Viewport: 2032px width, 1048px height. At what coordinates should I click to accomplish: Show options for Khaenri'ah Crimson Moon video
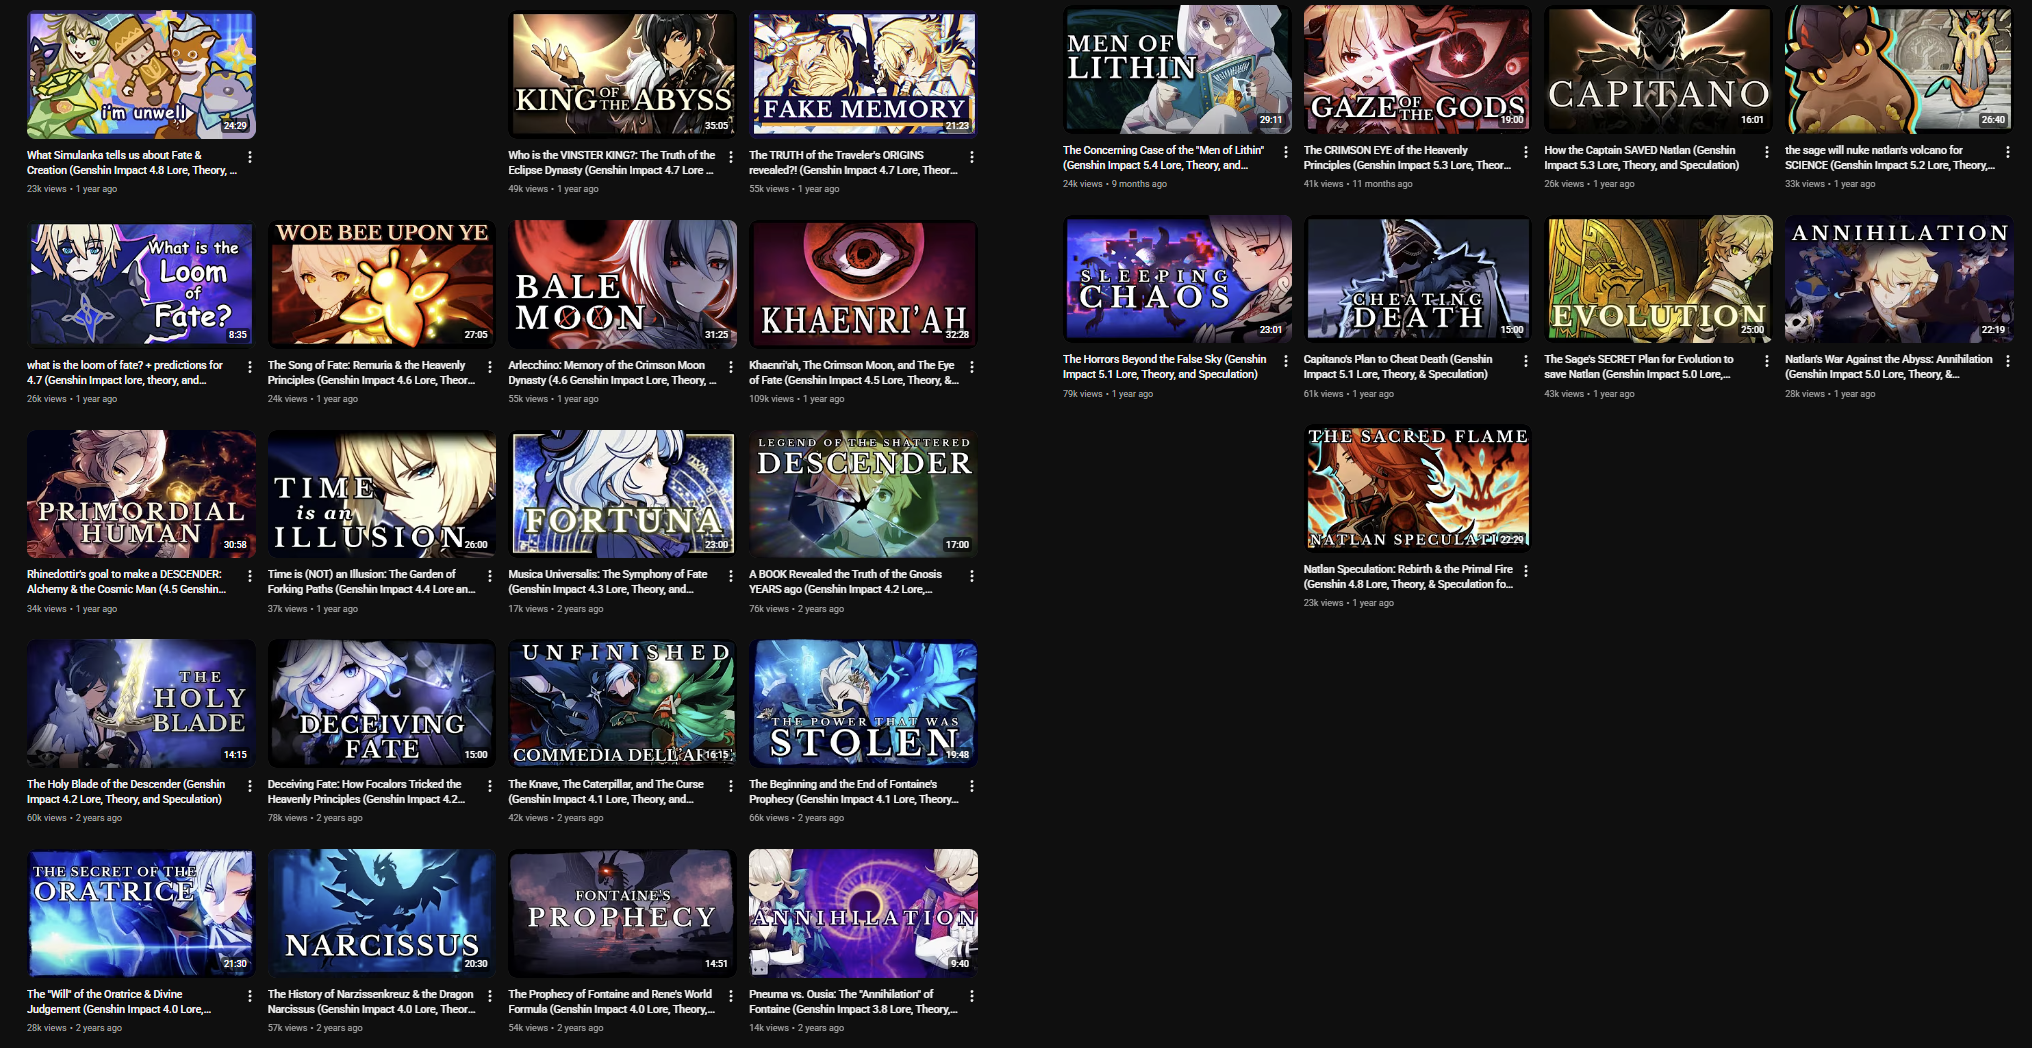[x=972, y=367]
